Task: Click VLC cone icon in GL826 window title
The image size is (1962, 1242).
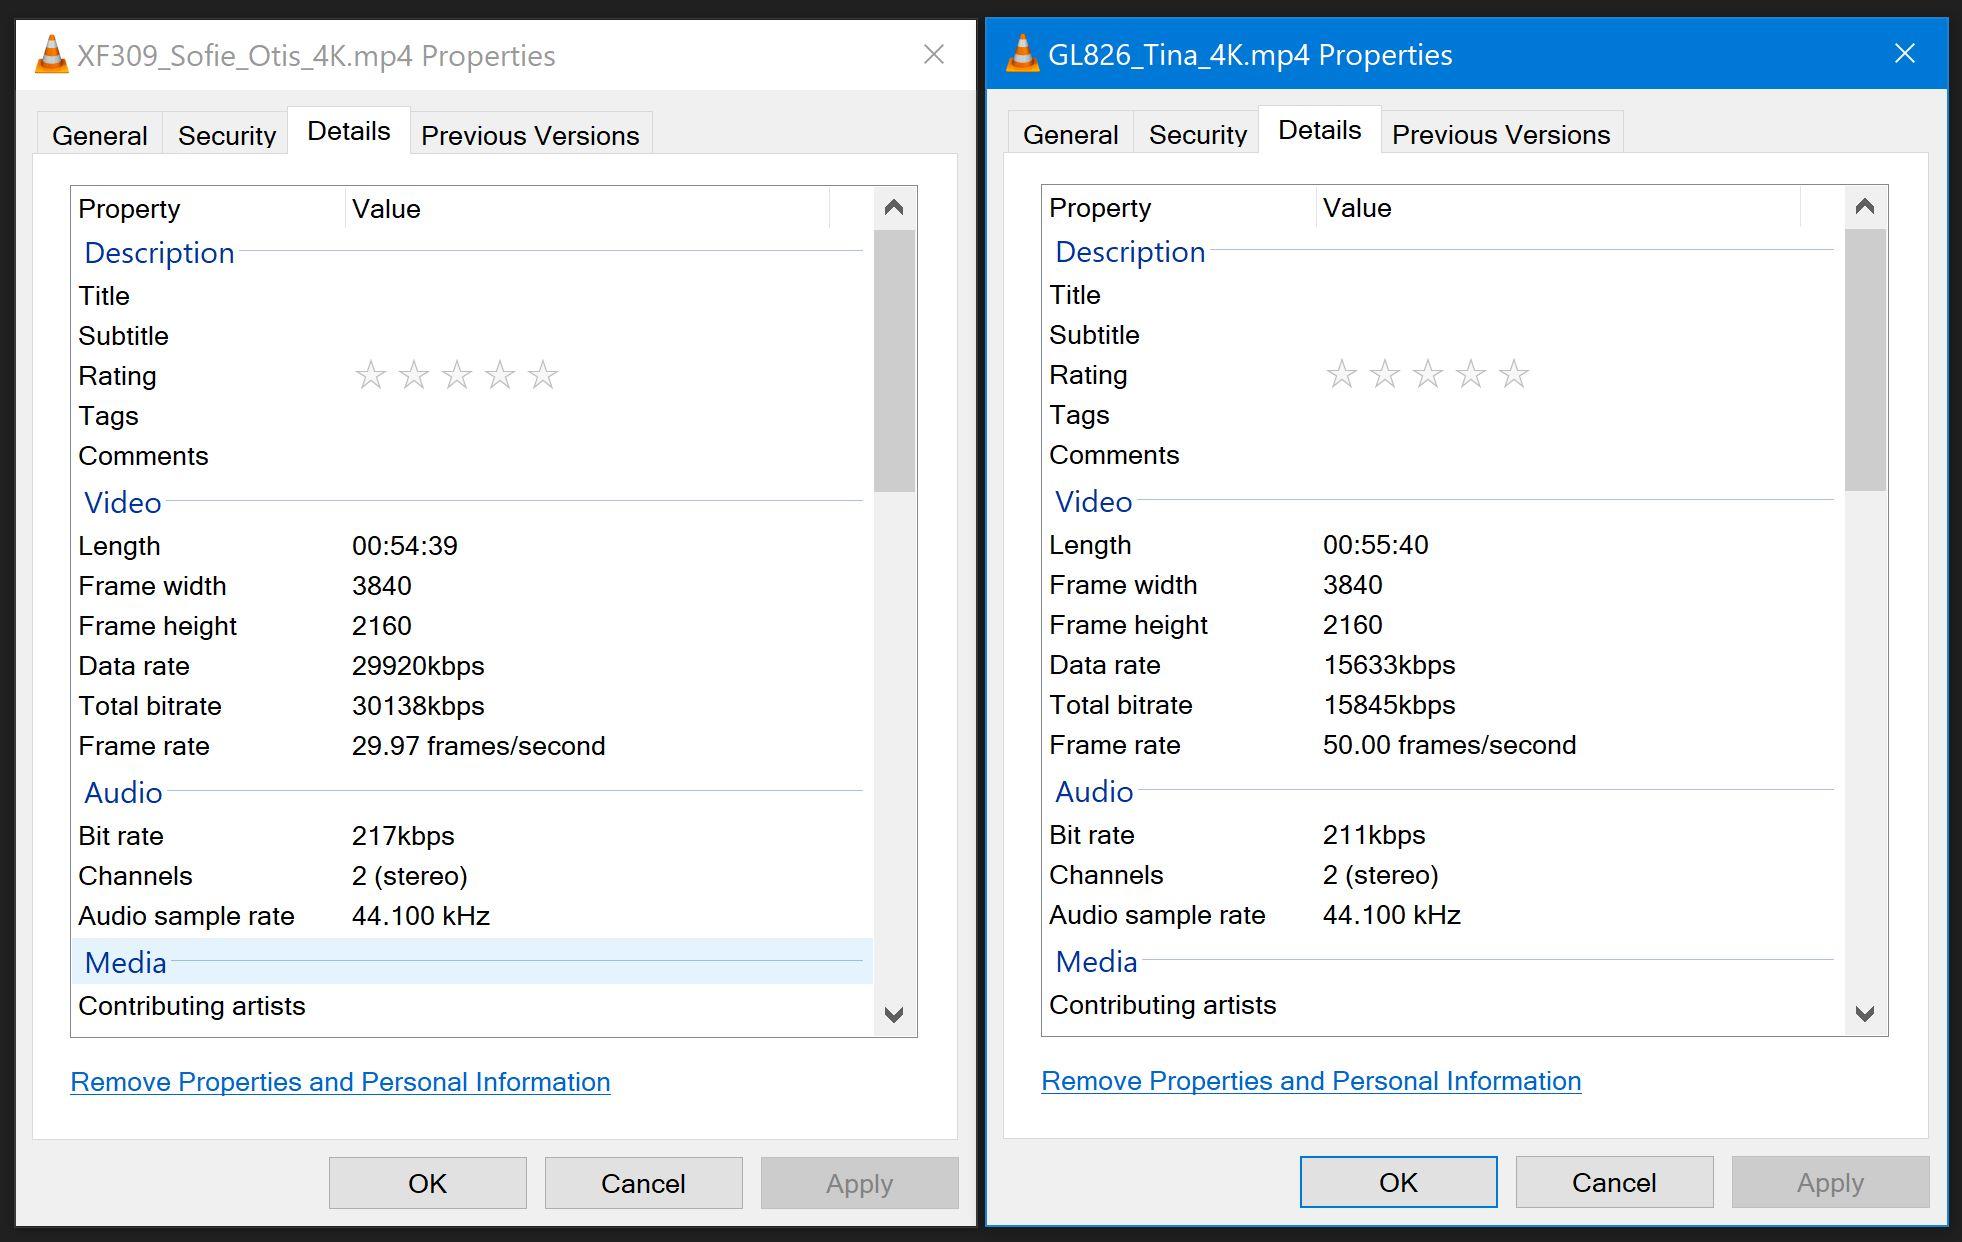Action: [x=1022, y=54]
